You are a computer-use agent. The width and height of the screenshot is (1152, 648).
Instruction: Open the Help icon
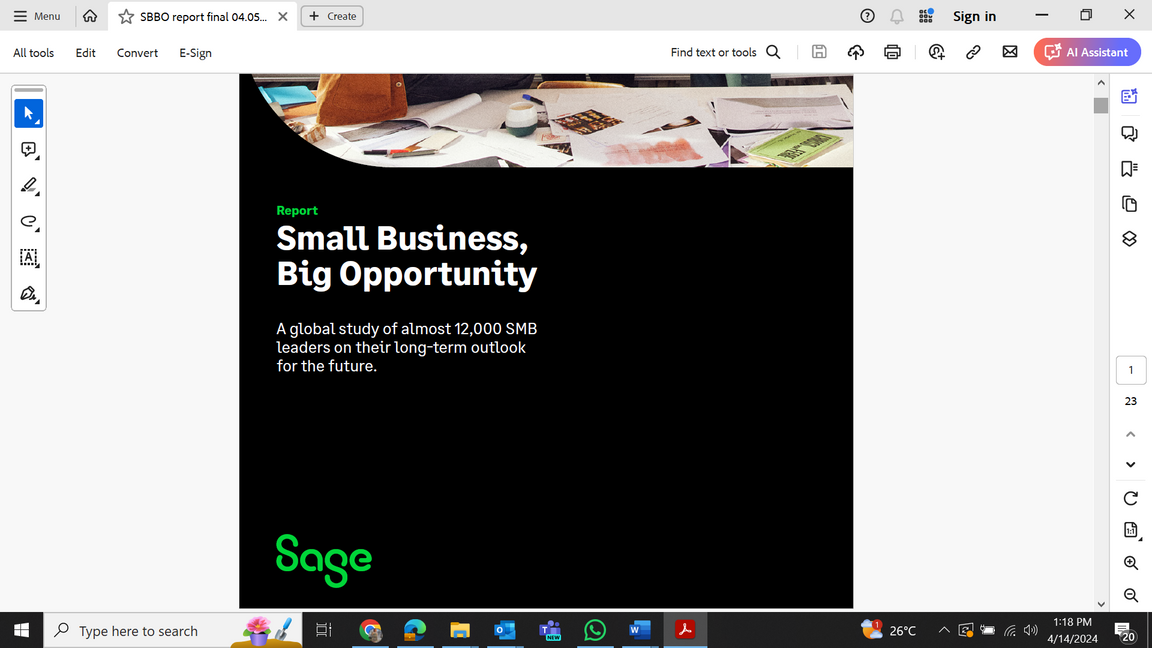pos(867,16)
